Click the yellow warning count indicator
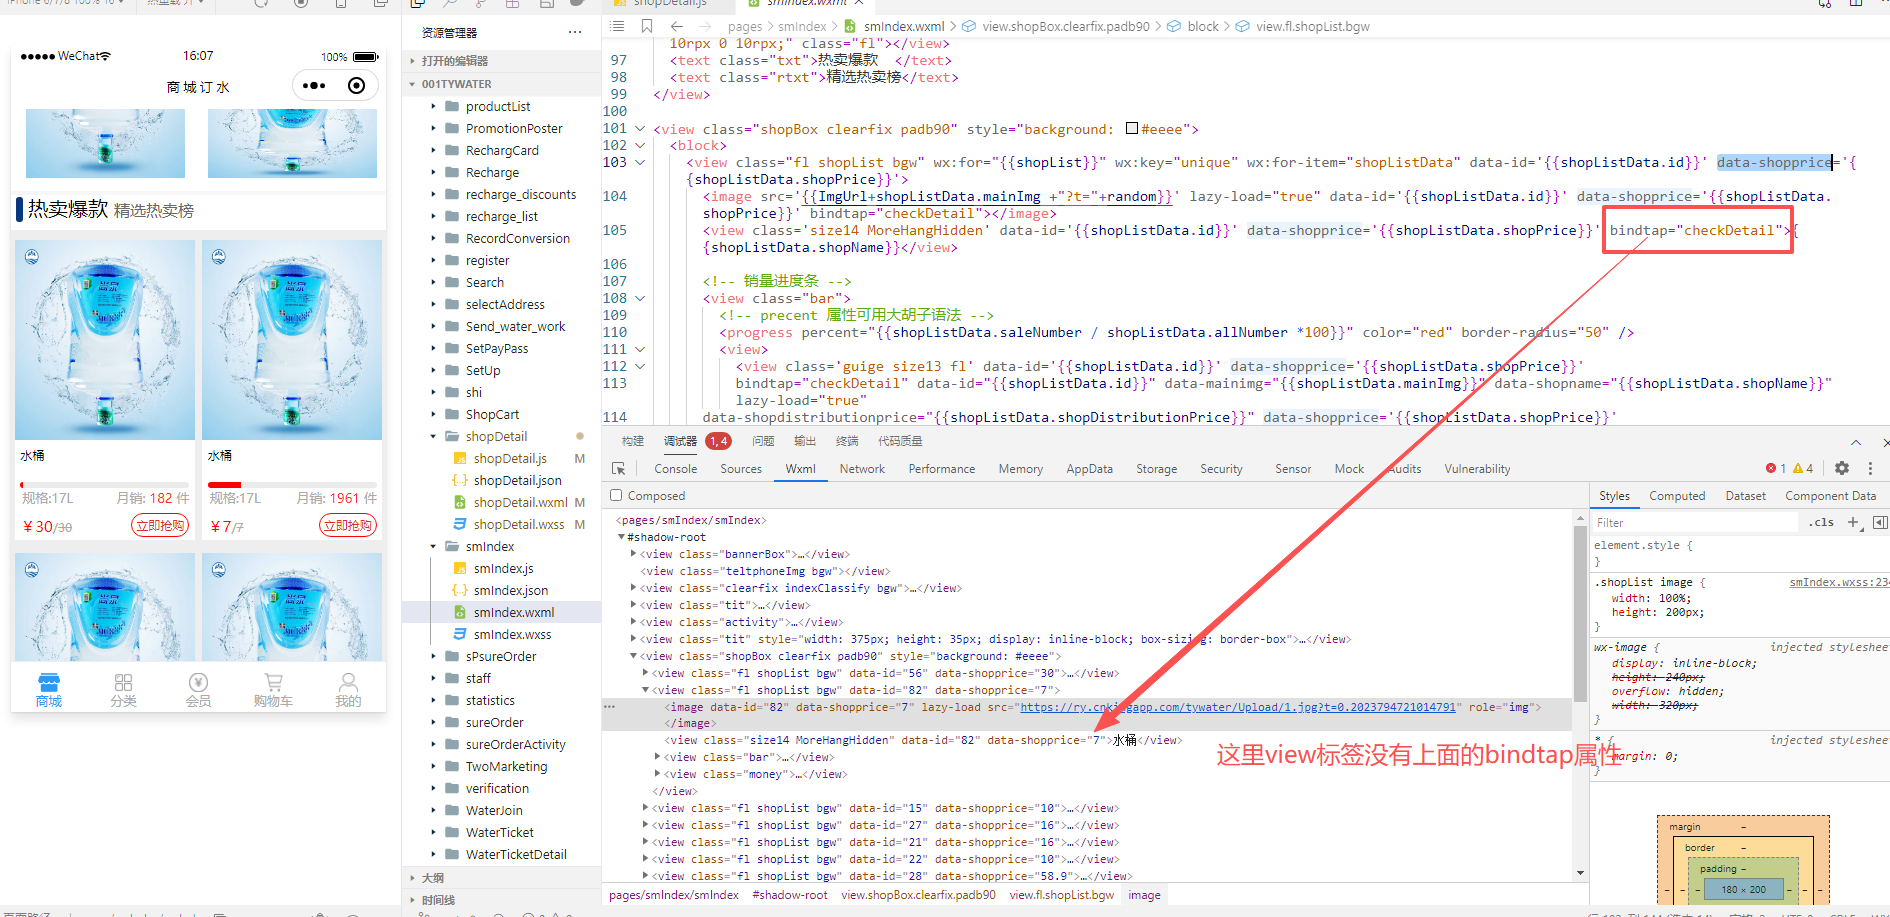Screen dimensions: 1890x917 [x=1803, y=468]
